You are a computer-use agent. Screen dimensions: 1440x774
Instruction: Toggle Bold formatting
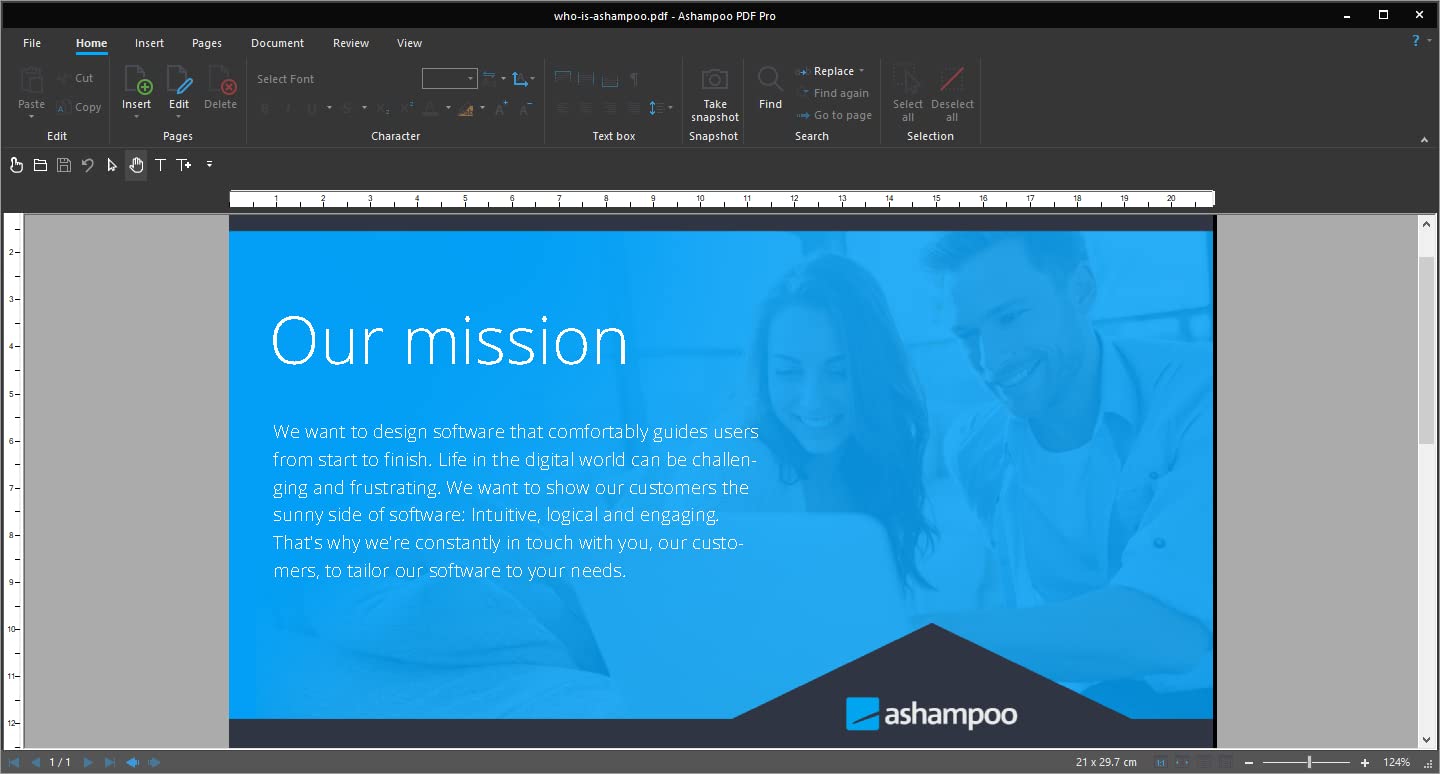(x=265, y=108)
